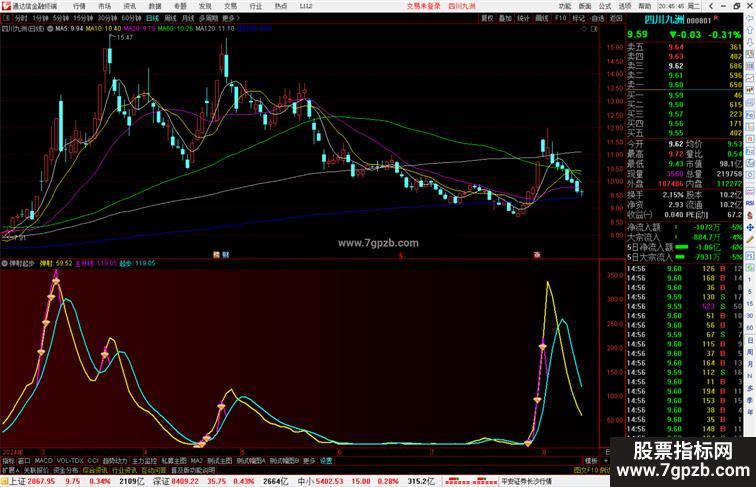
Task: Click the 复权 button
Action: point(487,18)
